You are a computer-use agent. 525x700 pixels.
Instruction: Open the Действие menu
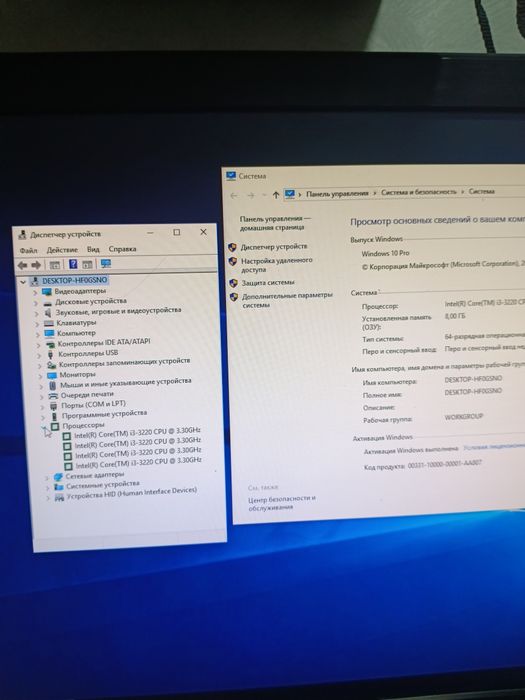(x=62, y=250)
